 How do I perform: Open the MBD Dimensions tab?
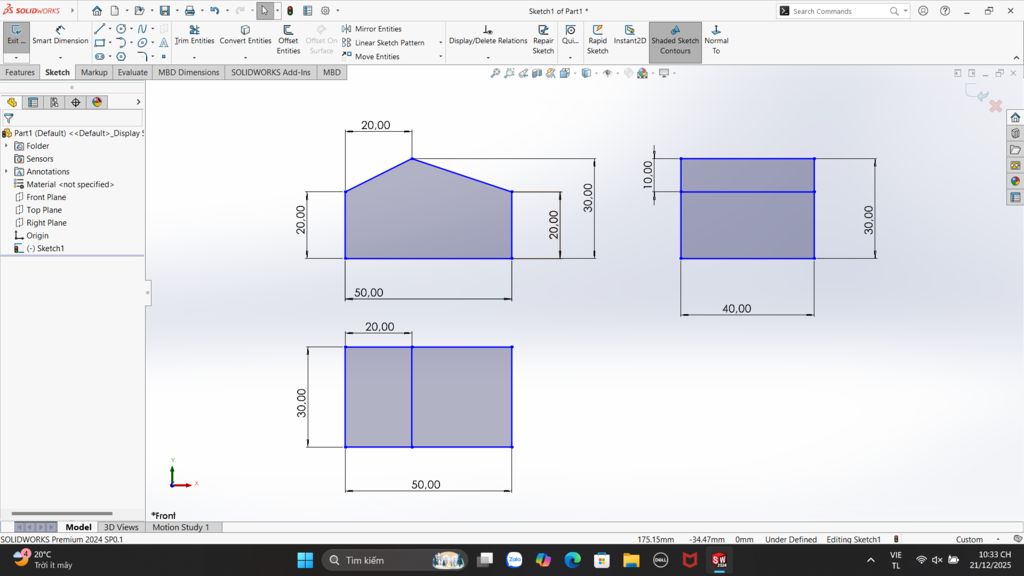pyautogui.click(x=189, y=72)
